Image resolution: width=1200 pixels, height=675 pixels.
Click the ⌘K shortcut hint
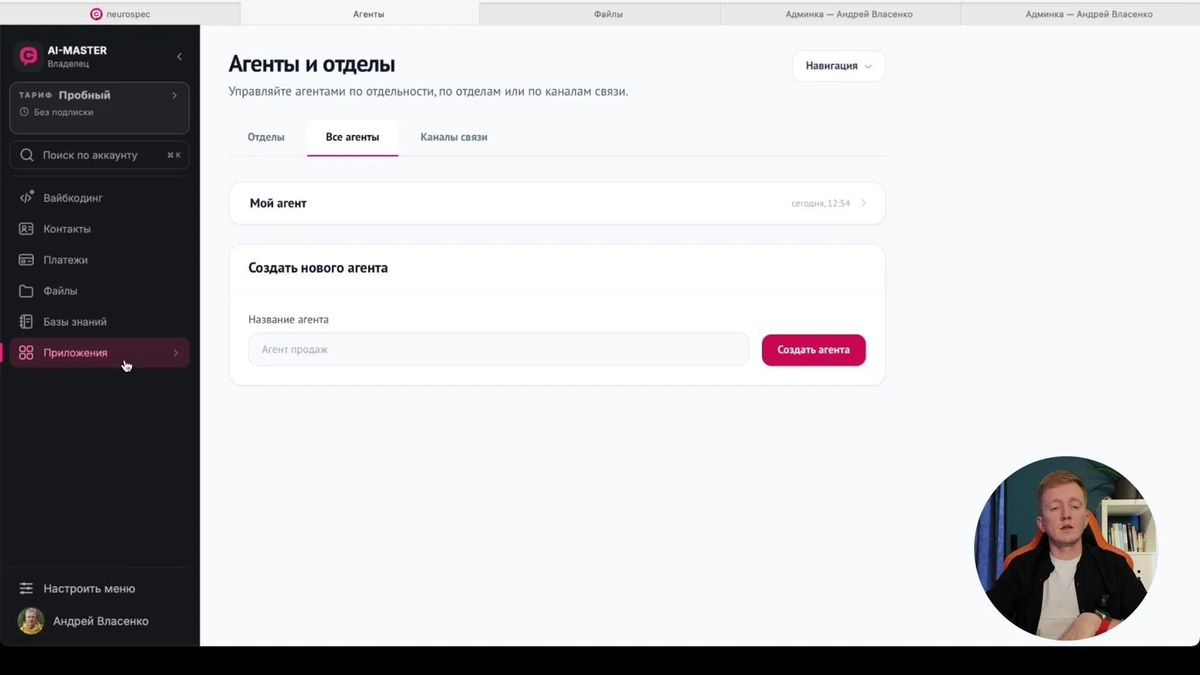[x=174, y=155]
